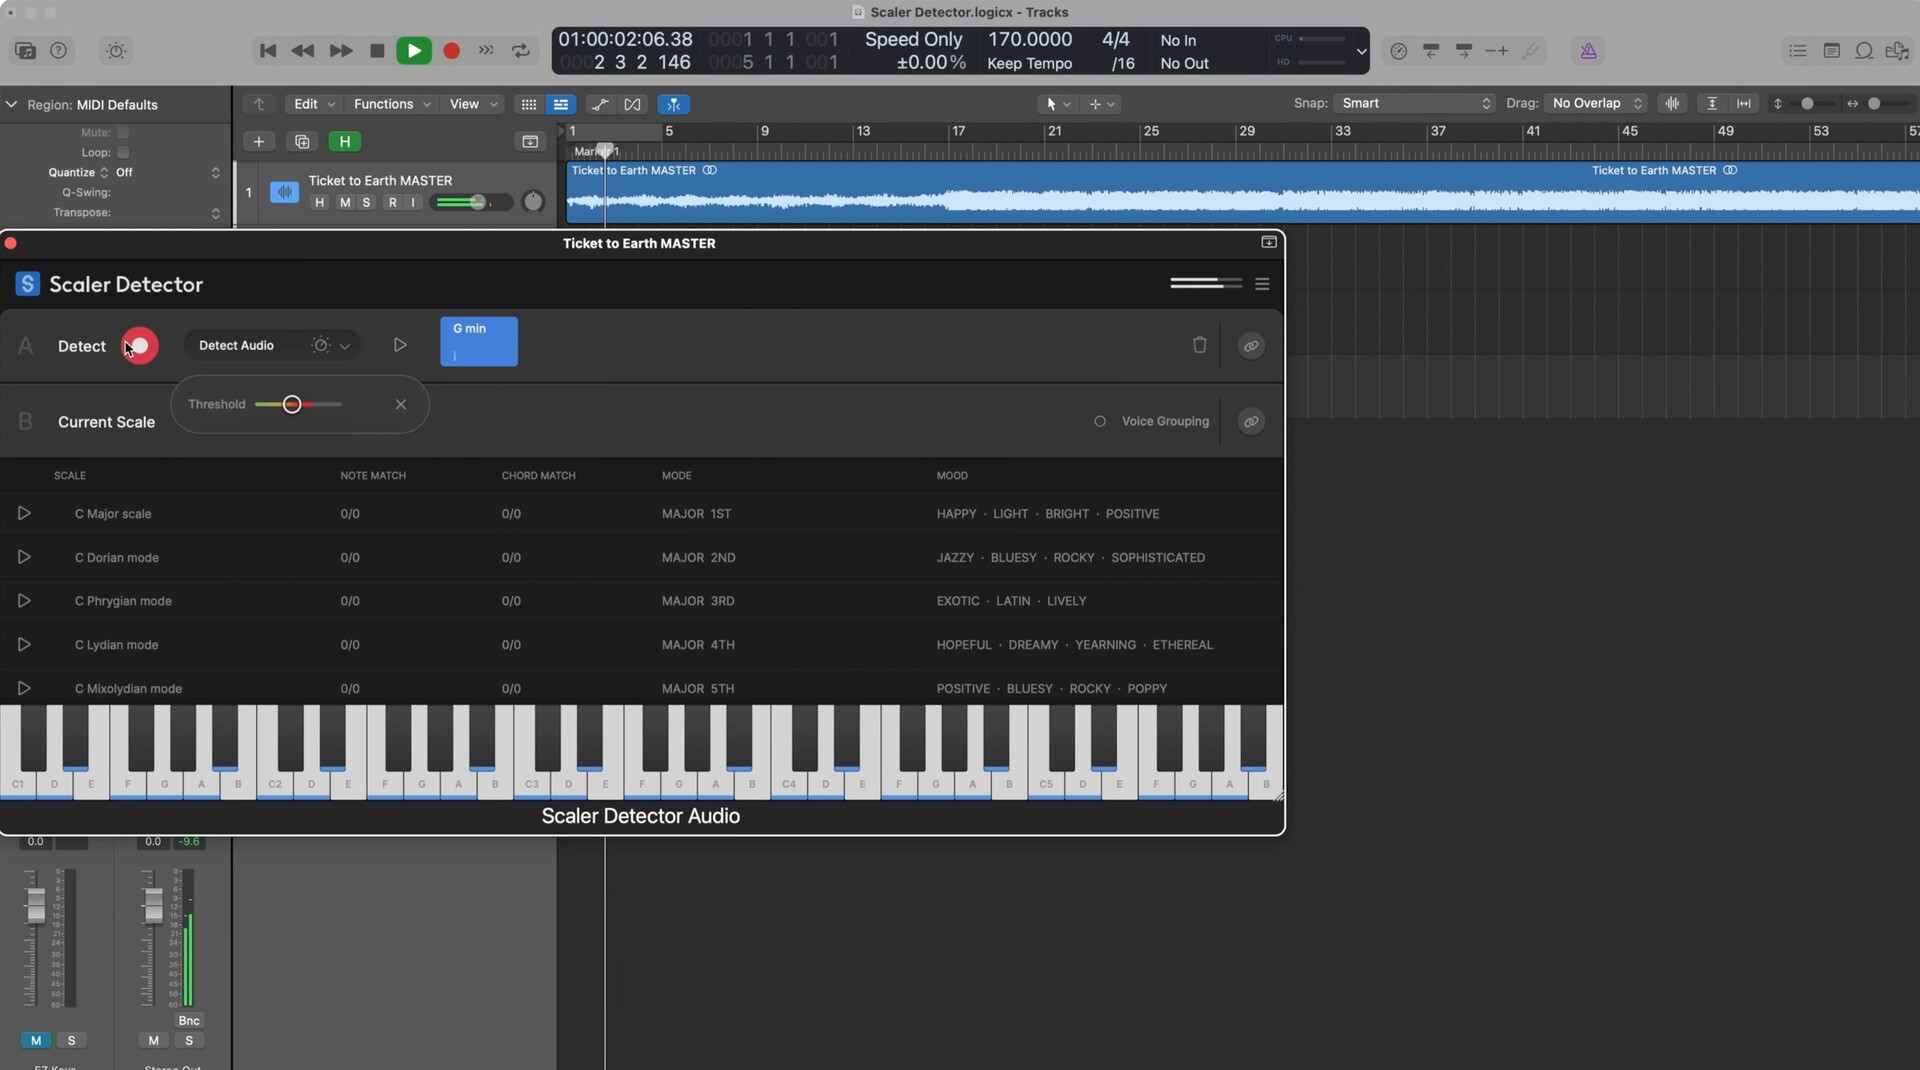Image resolution: width=1920 pixels, height=1070 pixels.
Task: Click the trash icon in Scaler Detector
Action: pos(1199,345)
